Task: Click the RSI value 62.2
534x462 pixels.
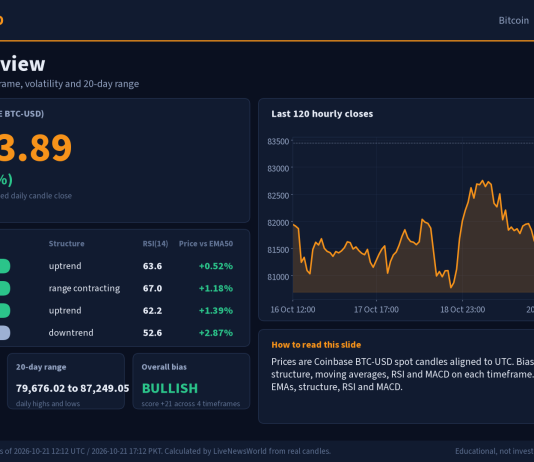Action: [152, 310]
